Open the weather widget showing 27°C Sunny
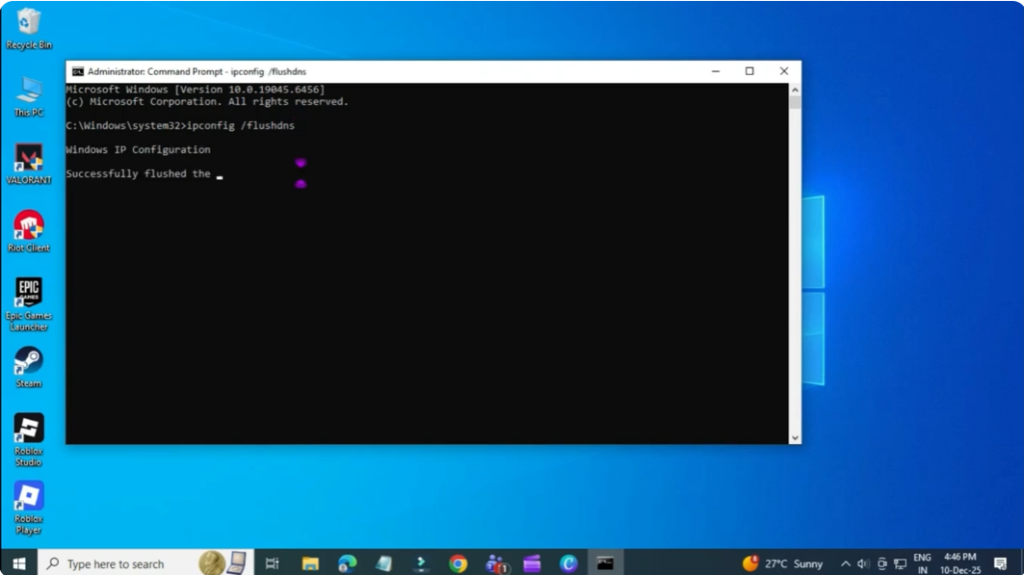This screenshot has width=1024, height=575. [x=782, y=563]
